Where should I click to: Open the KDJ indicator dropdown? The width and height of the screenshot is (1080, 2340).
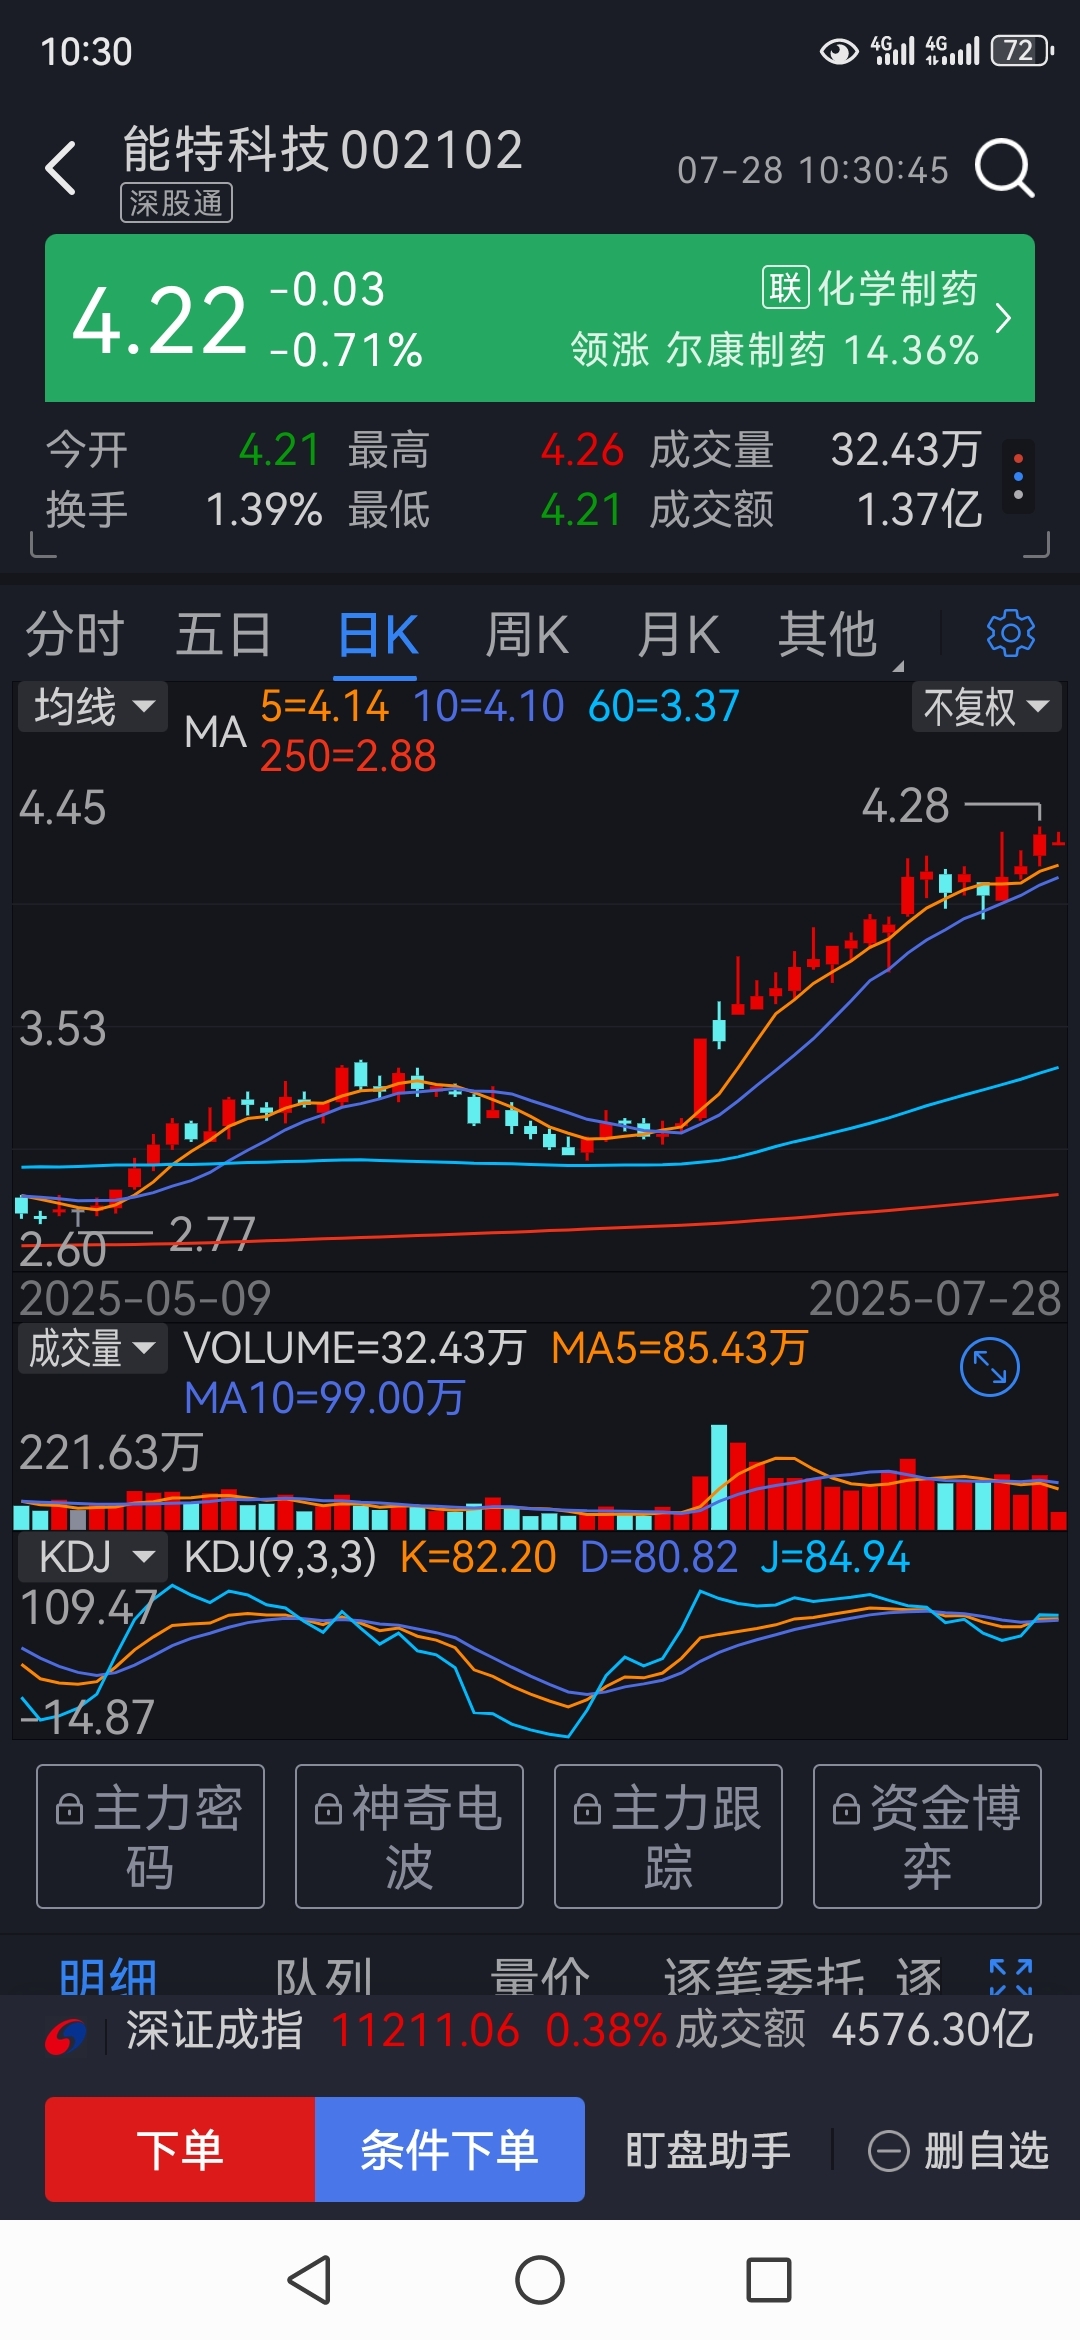[x=92, y=1557]
